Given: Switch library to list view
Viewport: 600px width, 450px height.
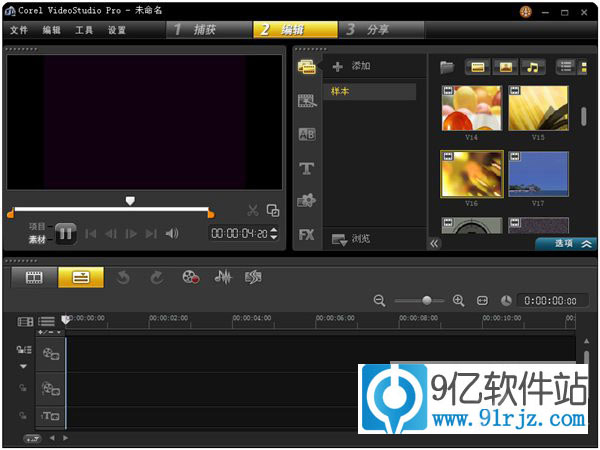Looking at the screenshot, I should 566,67.
